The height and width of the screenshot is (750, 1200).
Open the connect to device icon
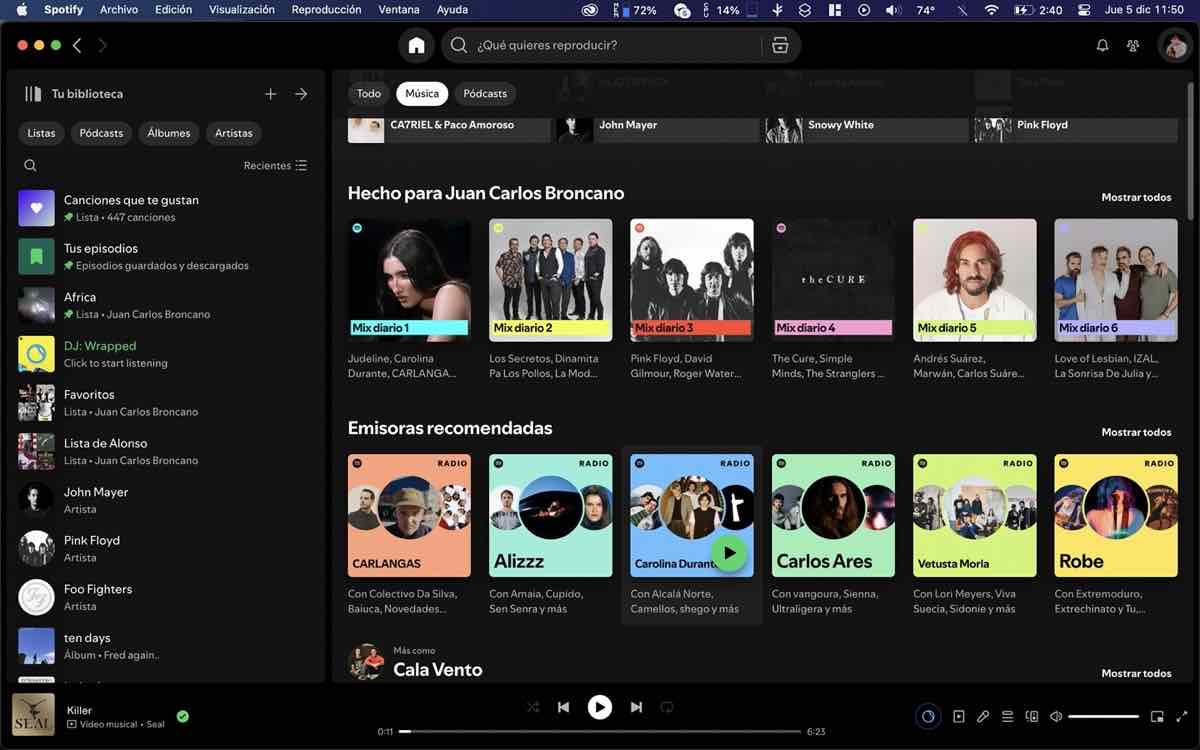tap(1032, 716)
